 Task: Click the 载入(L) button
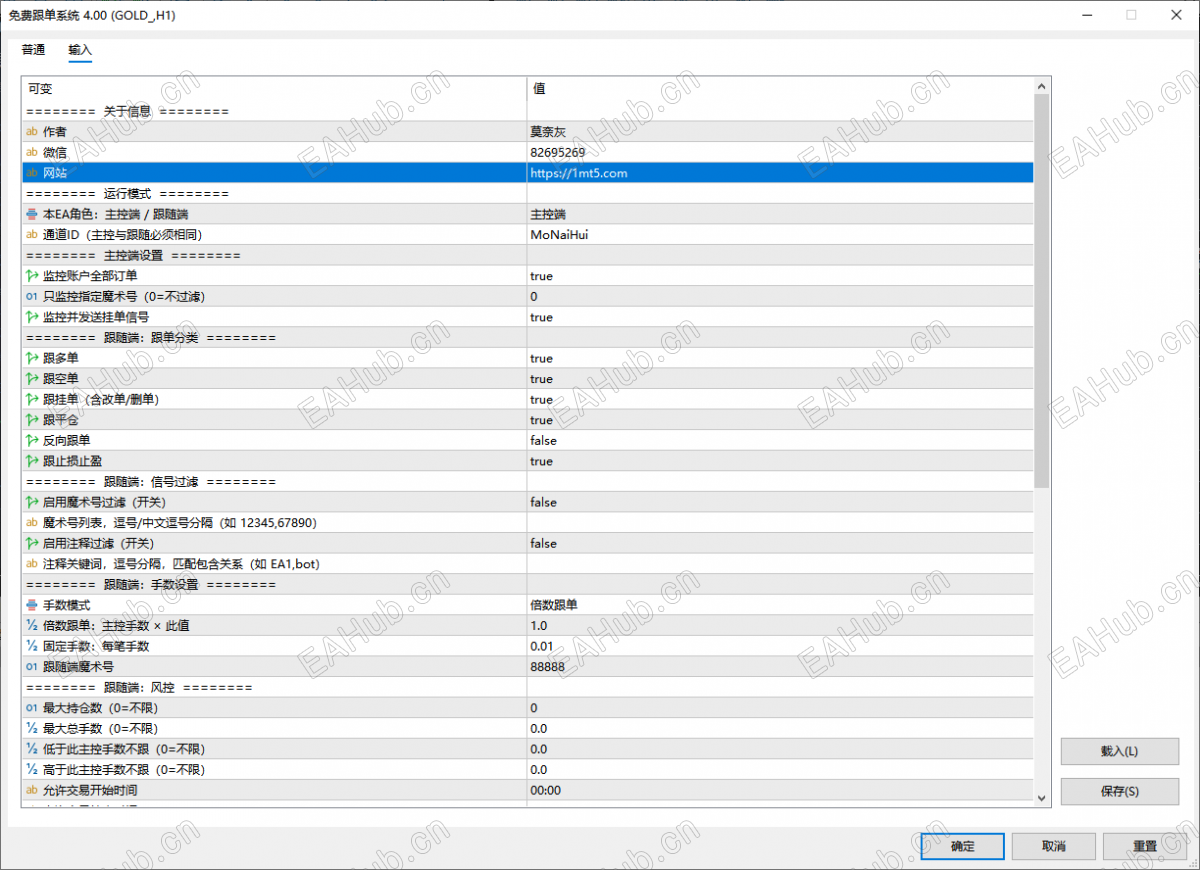(x=1120, y=751)
